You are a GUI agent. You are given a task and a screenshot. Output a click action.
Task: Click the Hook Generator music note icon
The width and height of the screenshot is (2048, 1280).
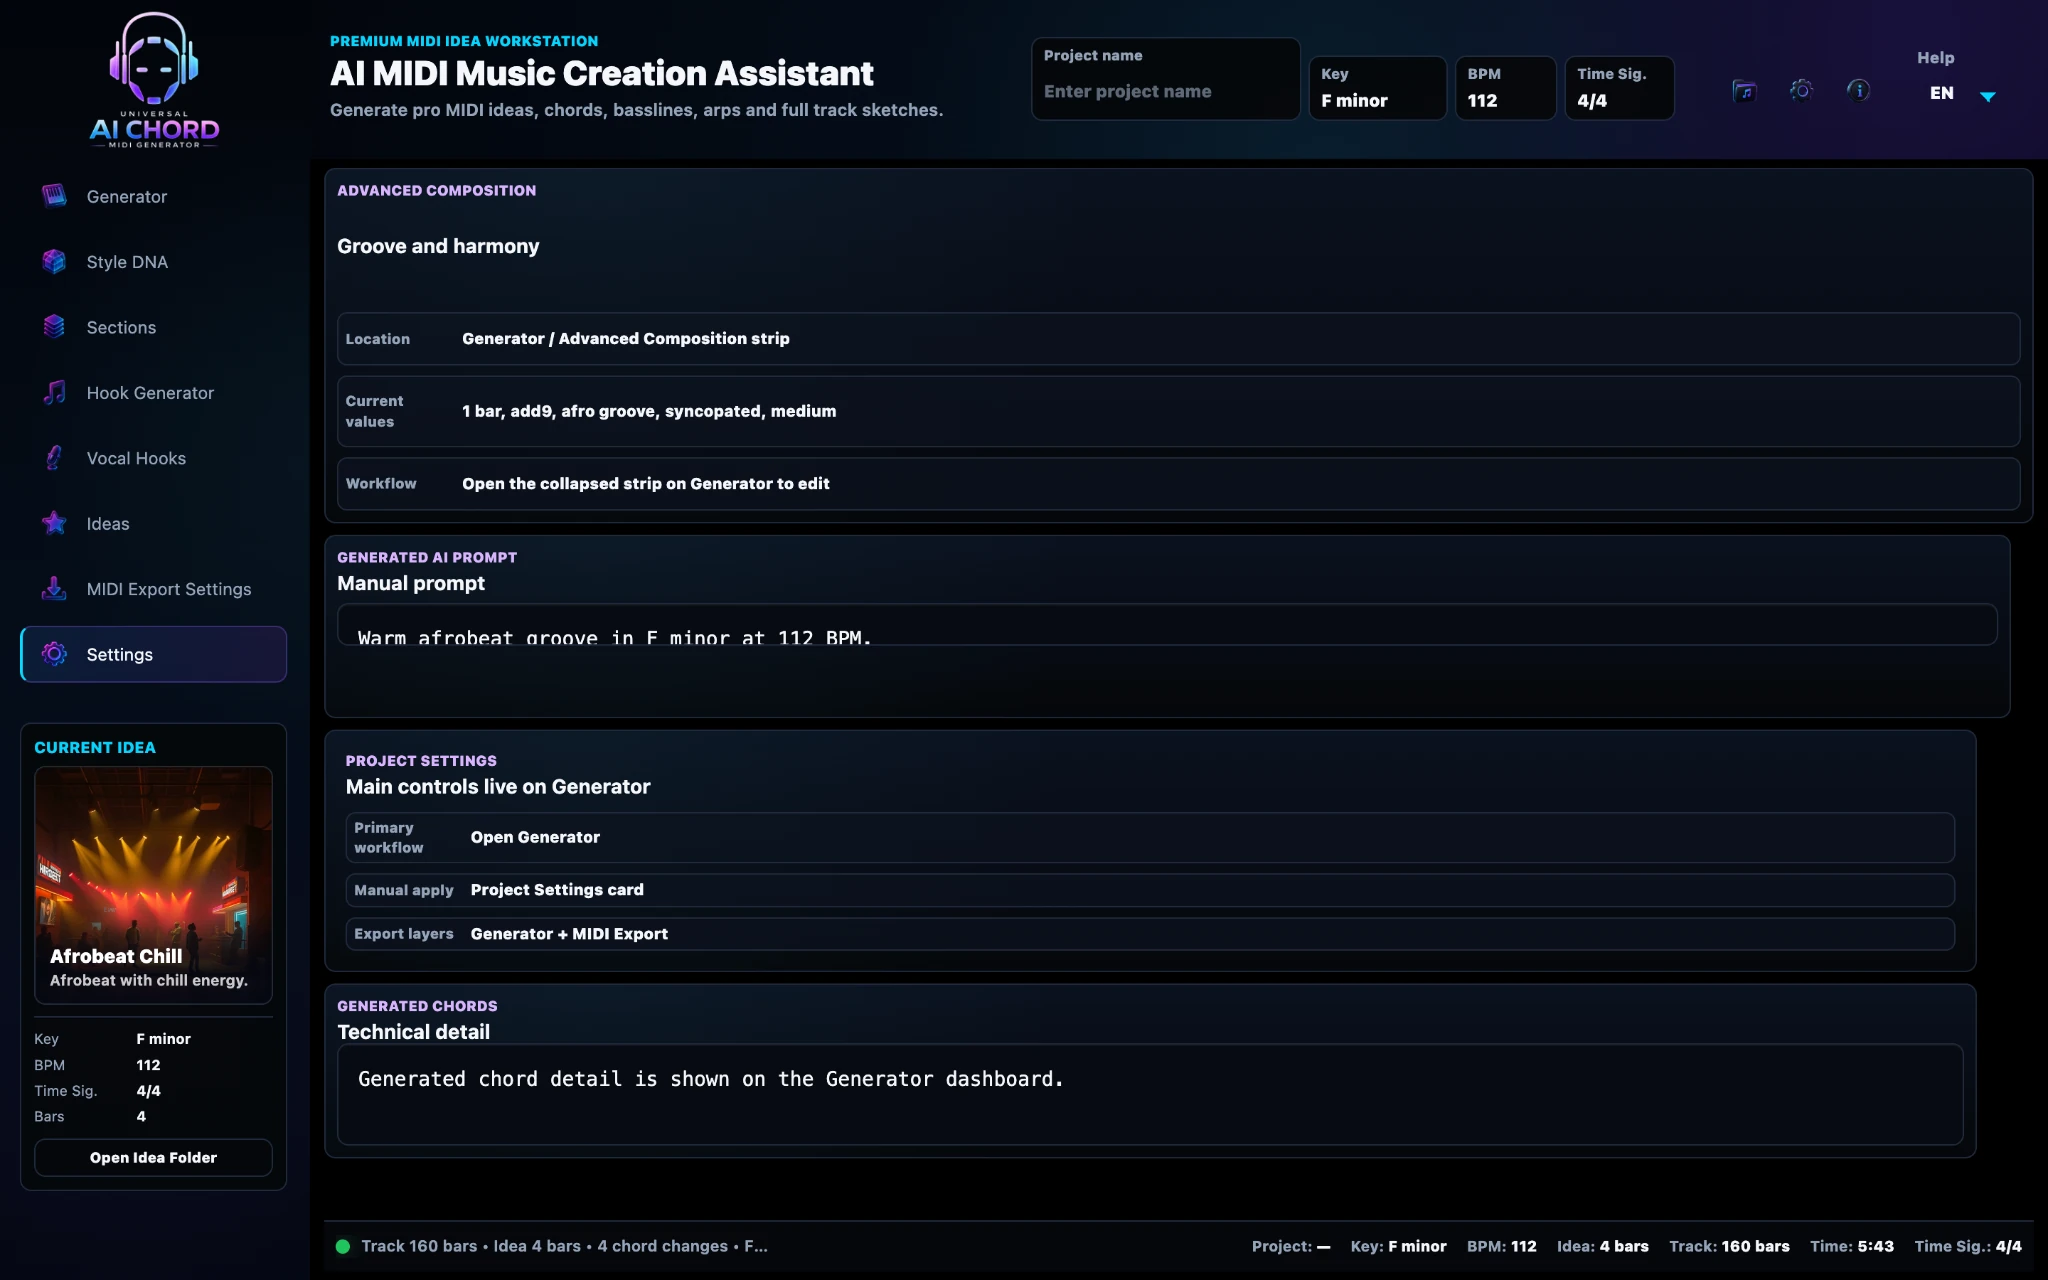pyautogui.click(x=54, y=392)
